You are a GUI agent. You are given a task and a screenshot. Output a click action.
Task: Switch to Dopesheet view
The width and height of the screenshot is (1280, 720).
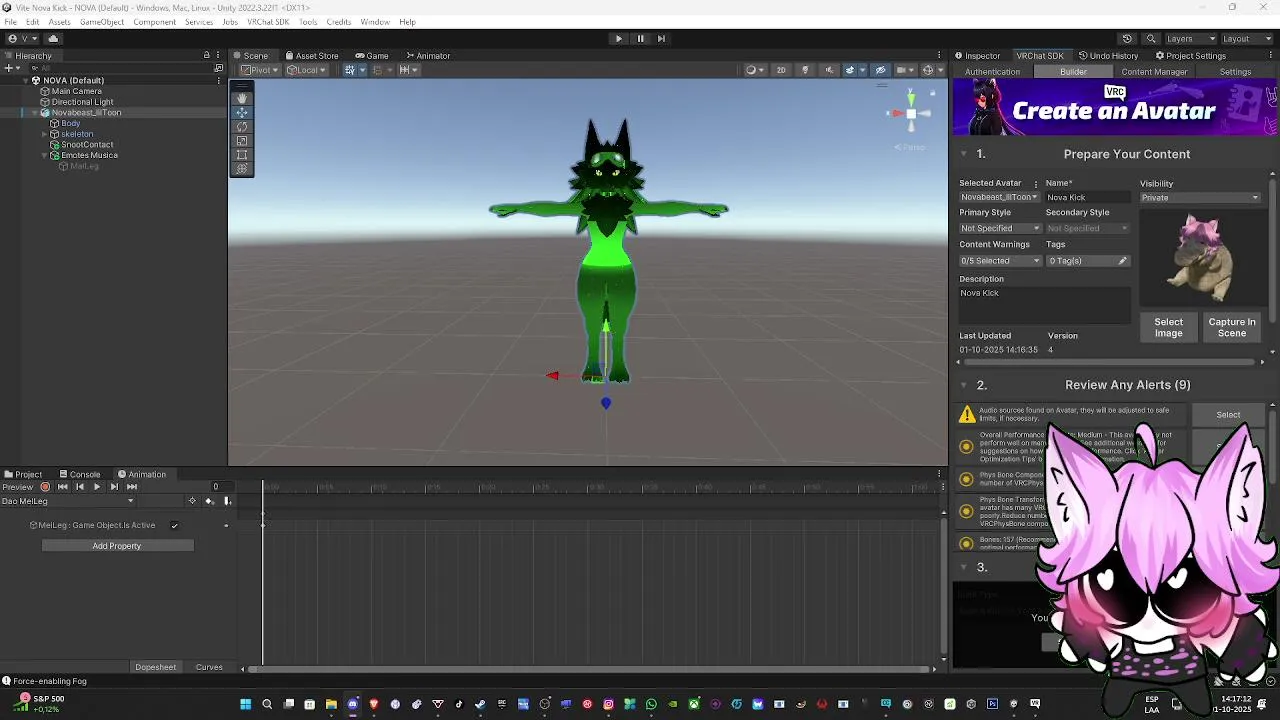[x=155, y=667]
